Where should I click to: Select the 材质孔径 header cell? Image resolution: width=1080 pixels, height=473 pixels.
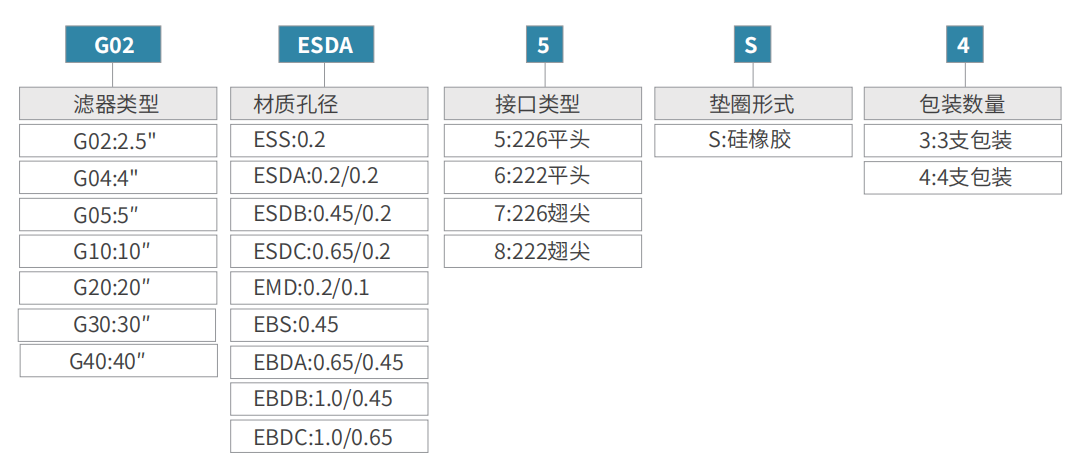click(328, 103)
